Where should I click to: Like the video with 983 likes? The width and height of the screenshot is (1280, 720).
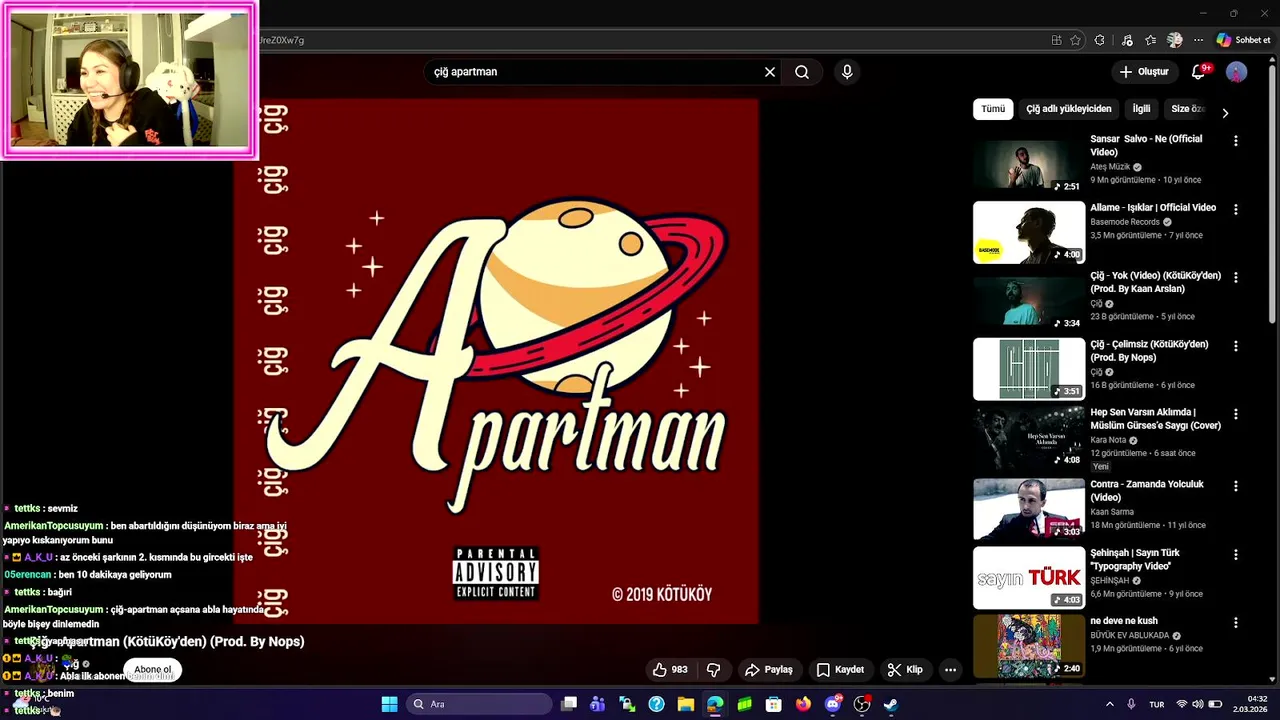point(671,670)
